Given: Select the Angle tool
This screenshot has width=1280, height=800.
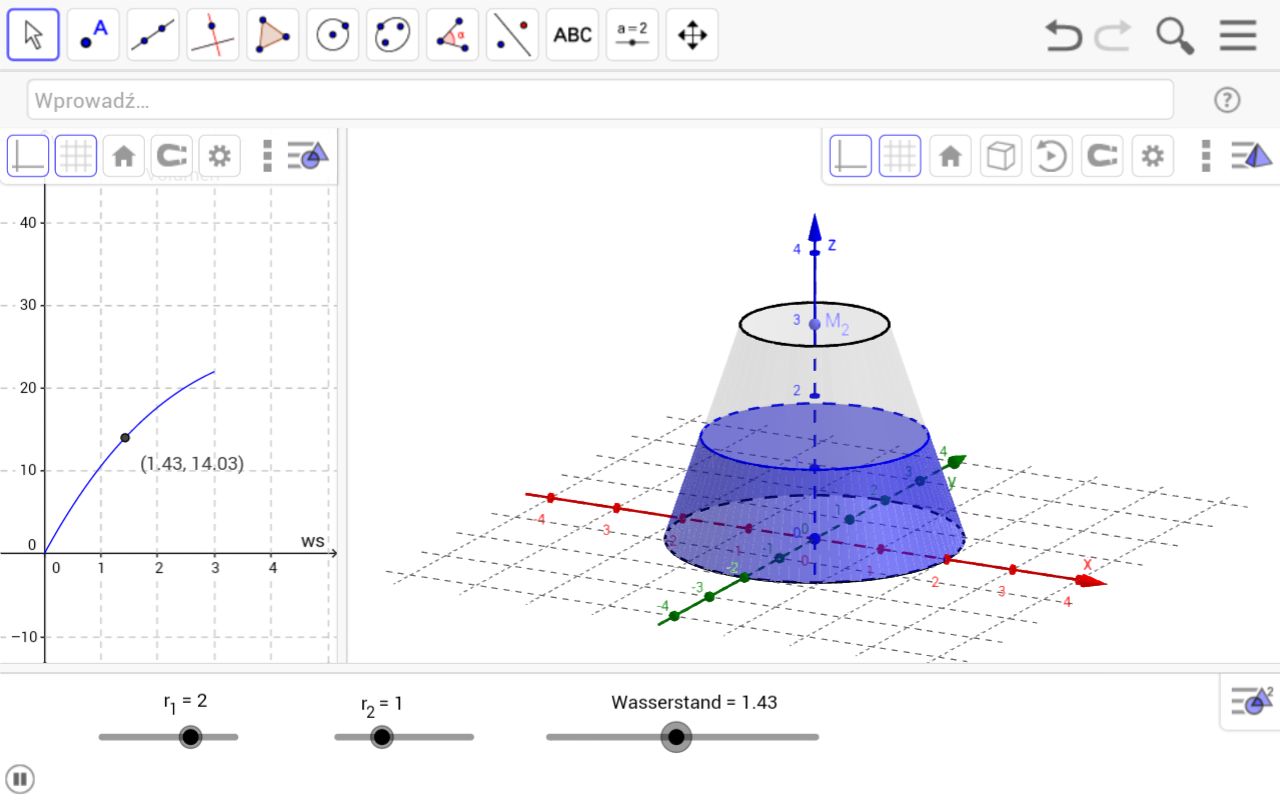Looking at the screenshot, I should tap(453, 35).
